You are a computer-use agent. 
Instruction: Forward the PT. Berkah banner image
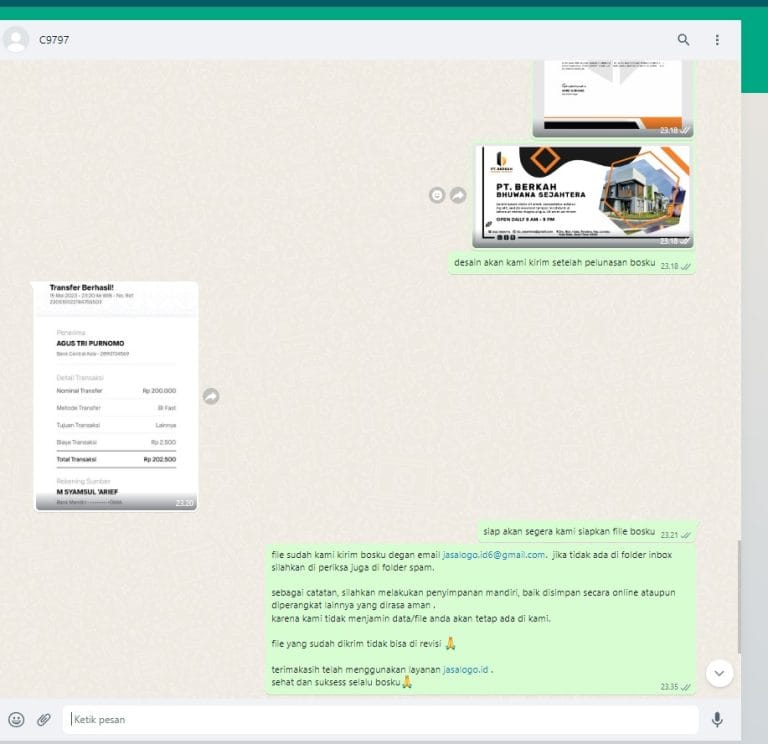458,195
